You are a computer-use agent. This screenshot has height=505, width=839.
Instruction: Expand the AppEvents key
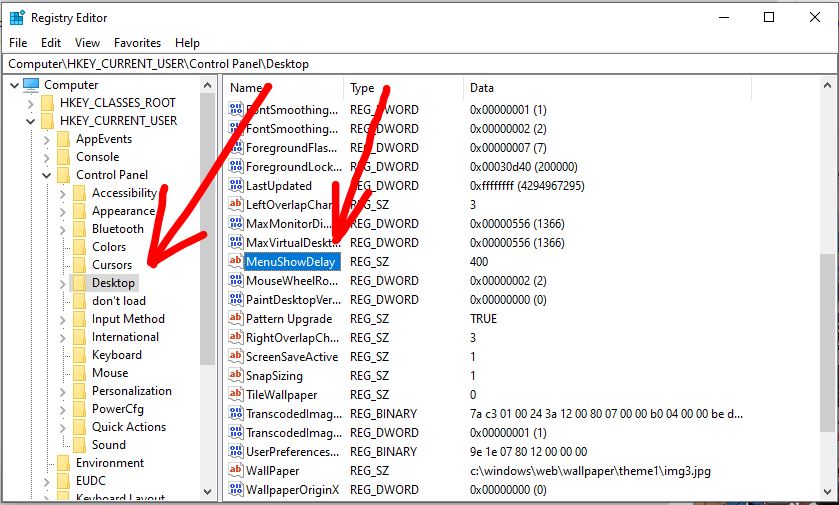point(47,140)
